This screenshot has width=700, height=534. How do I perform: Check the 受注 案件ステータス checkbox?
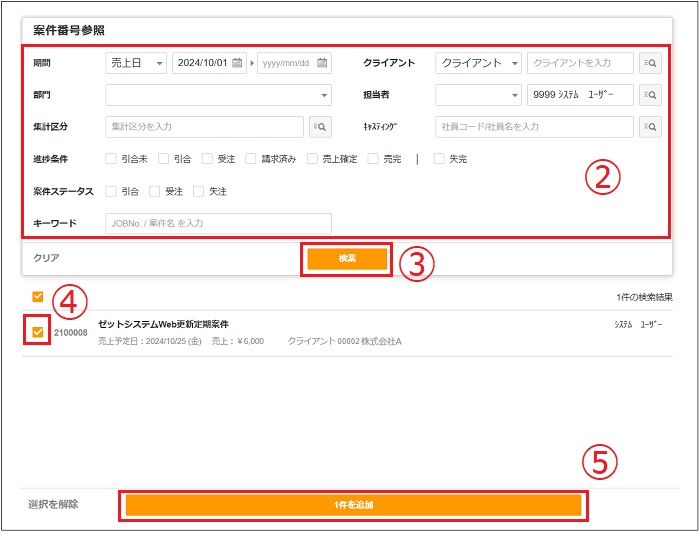pyautogui.click(x=154, y=192)
